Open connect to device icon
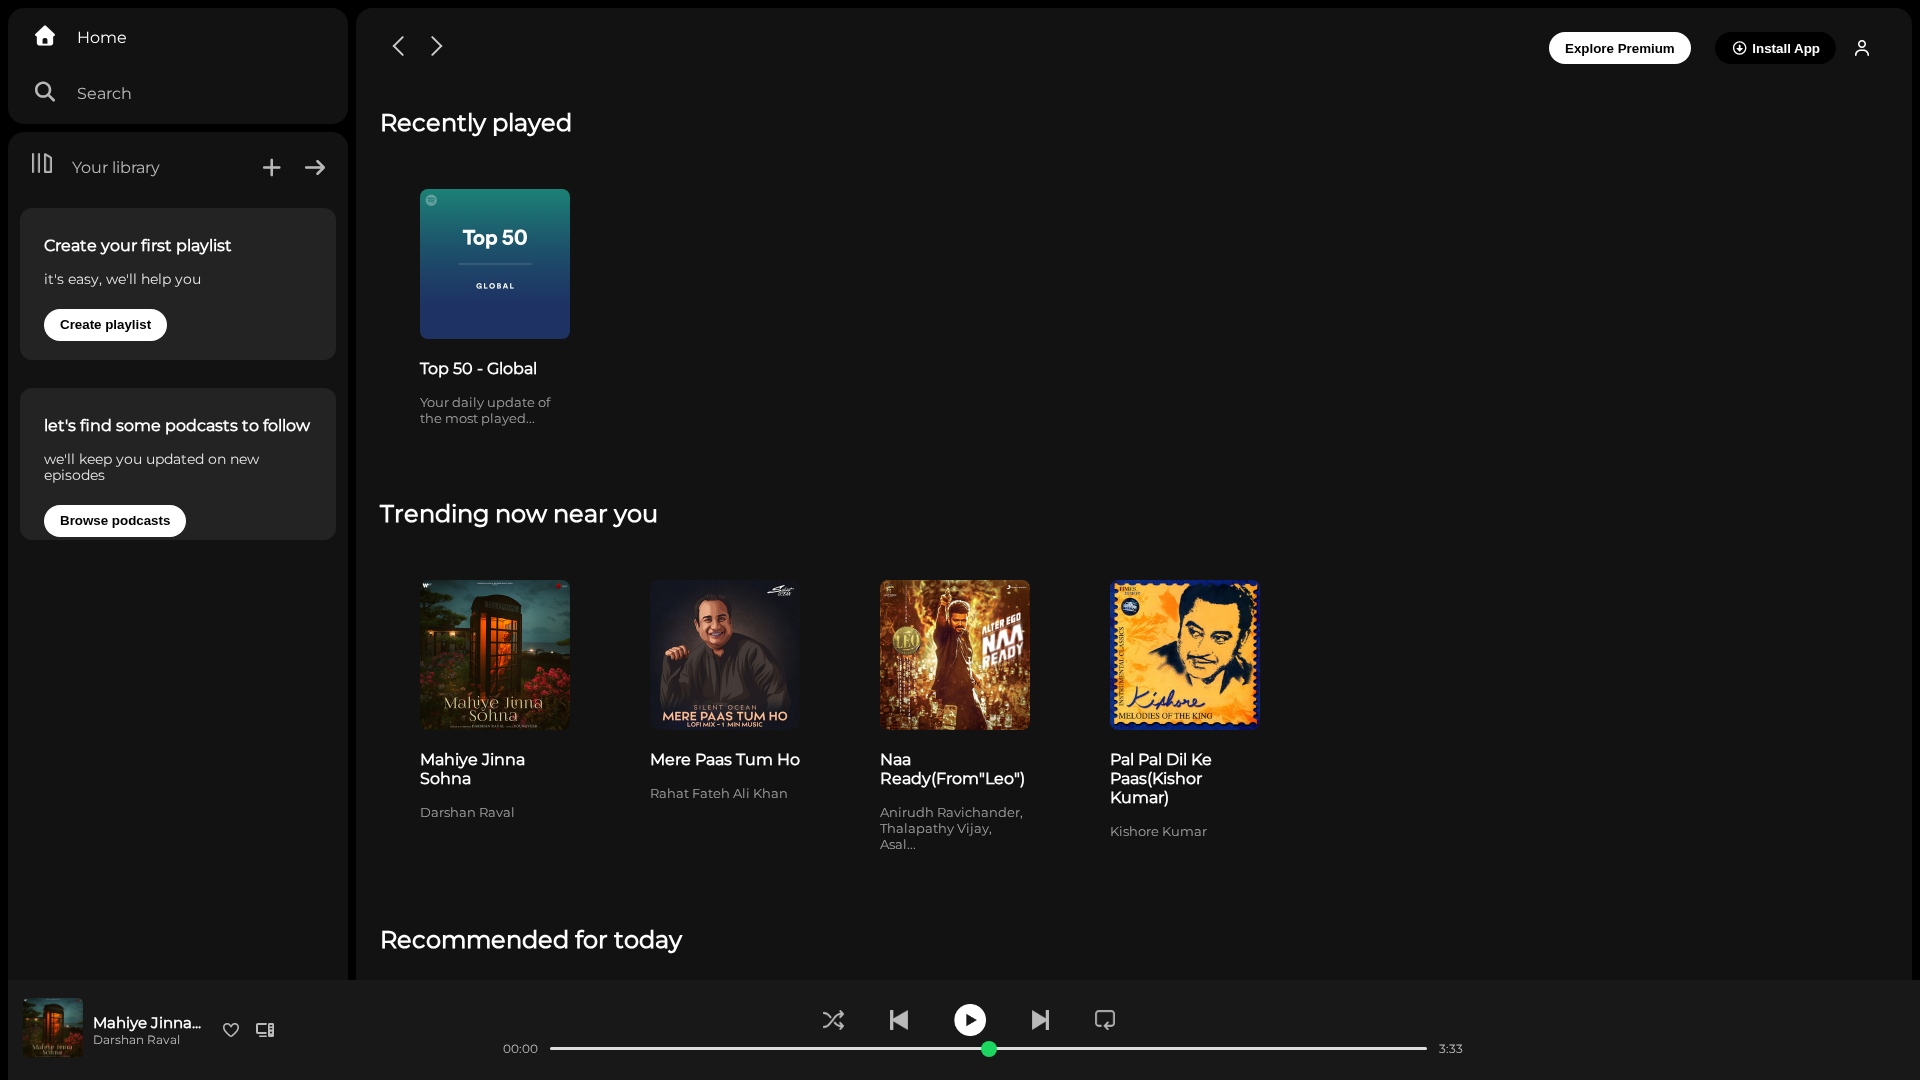Viewport: 1920px width, 1080px height. [x=265, y=1030]
